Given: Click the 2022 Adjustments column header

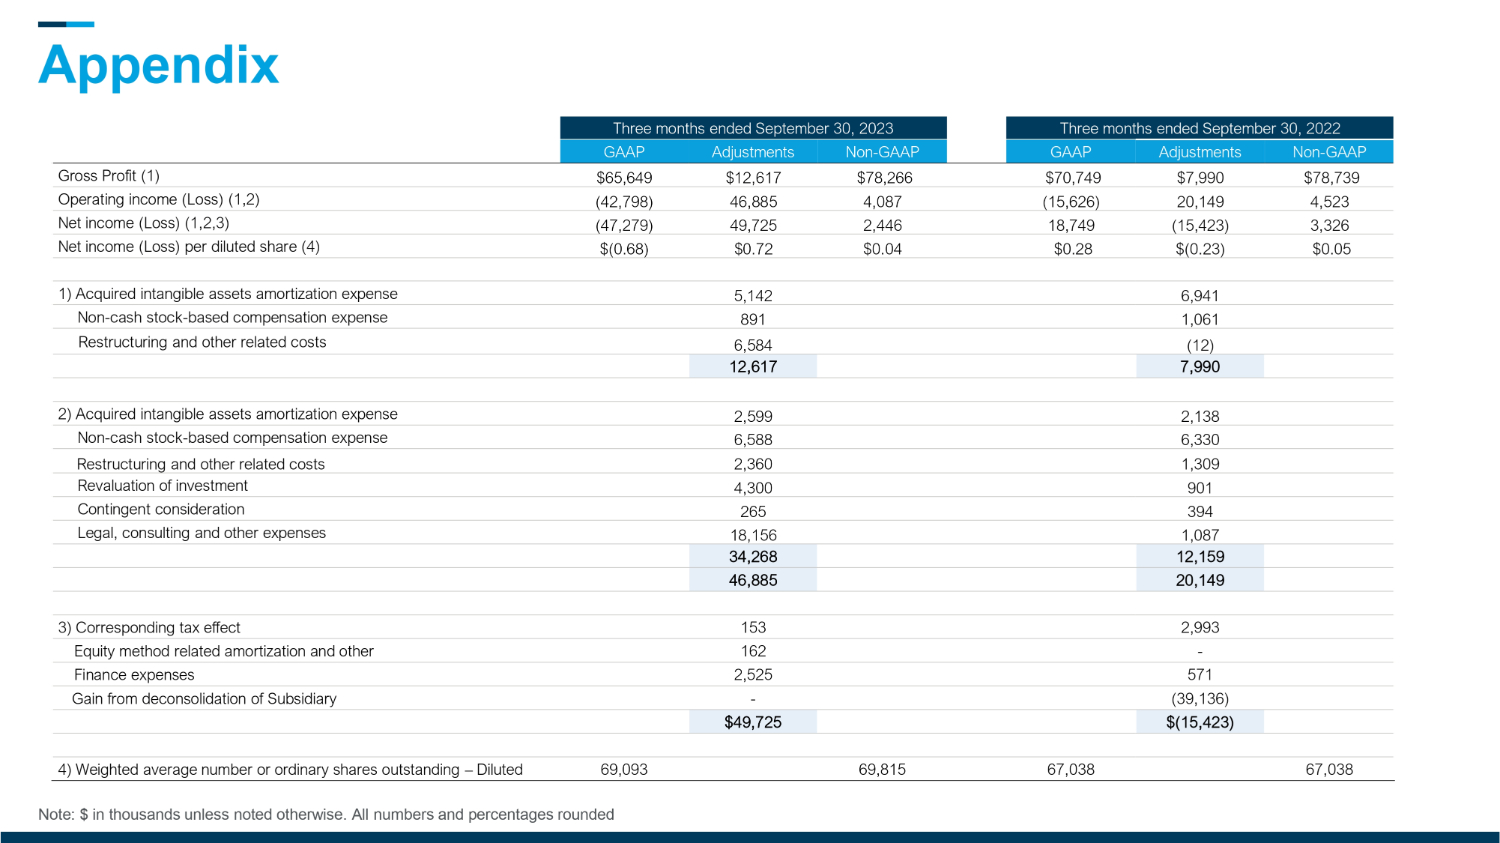Looking at the screenshot, I should click(x=1199, y=152).
